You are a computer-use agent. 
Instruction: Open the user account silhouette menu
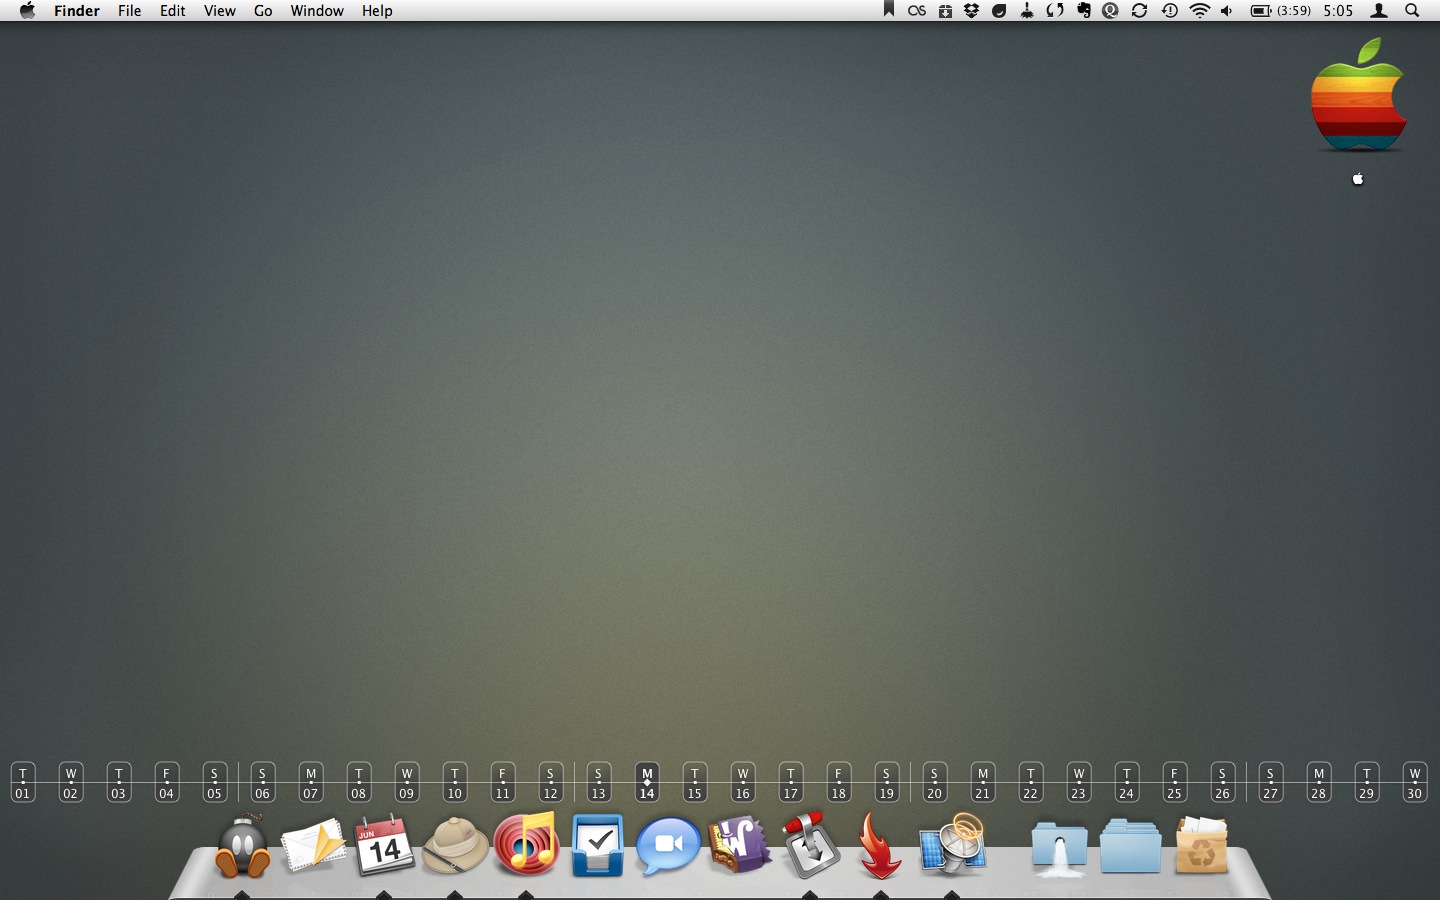click(1379, 11)
